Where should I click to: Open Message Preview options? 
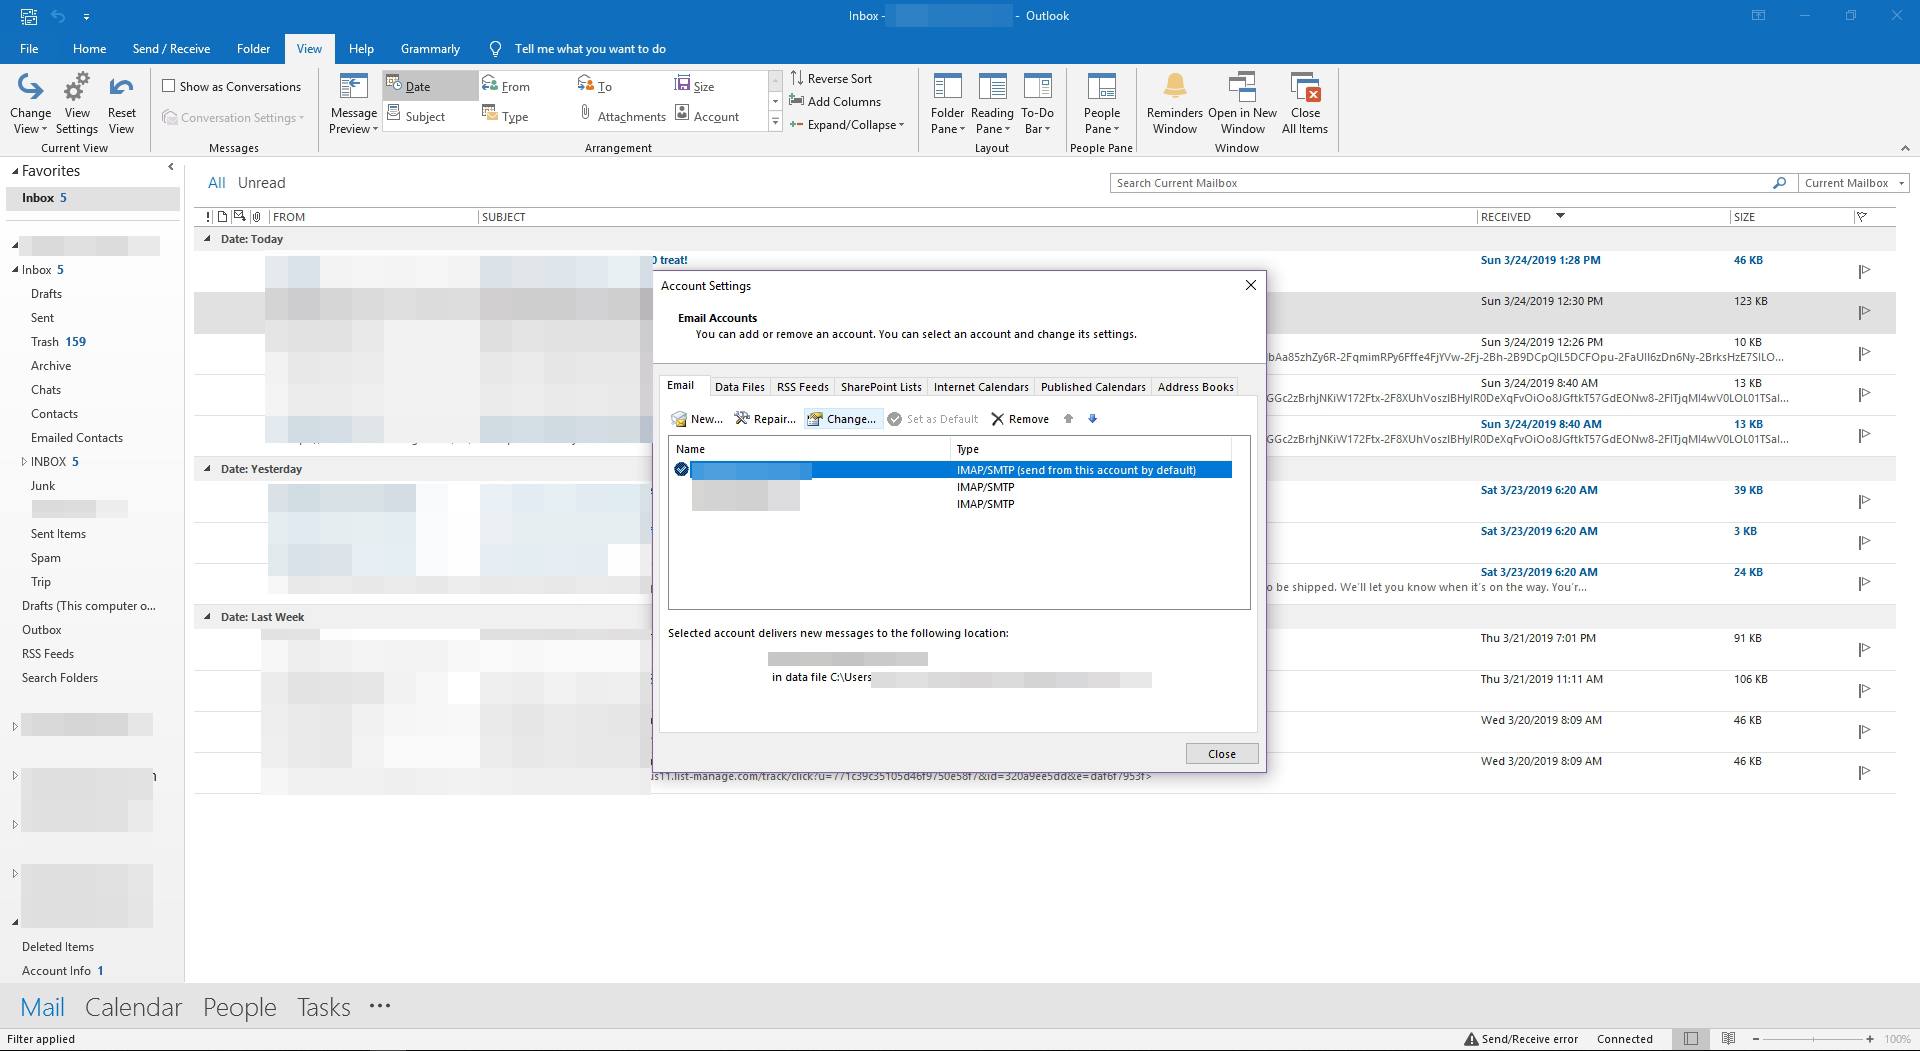(353, 104)
